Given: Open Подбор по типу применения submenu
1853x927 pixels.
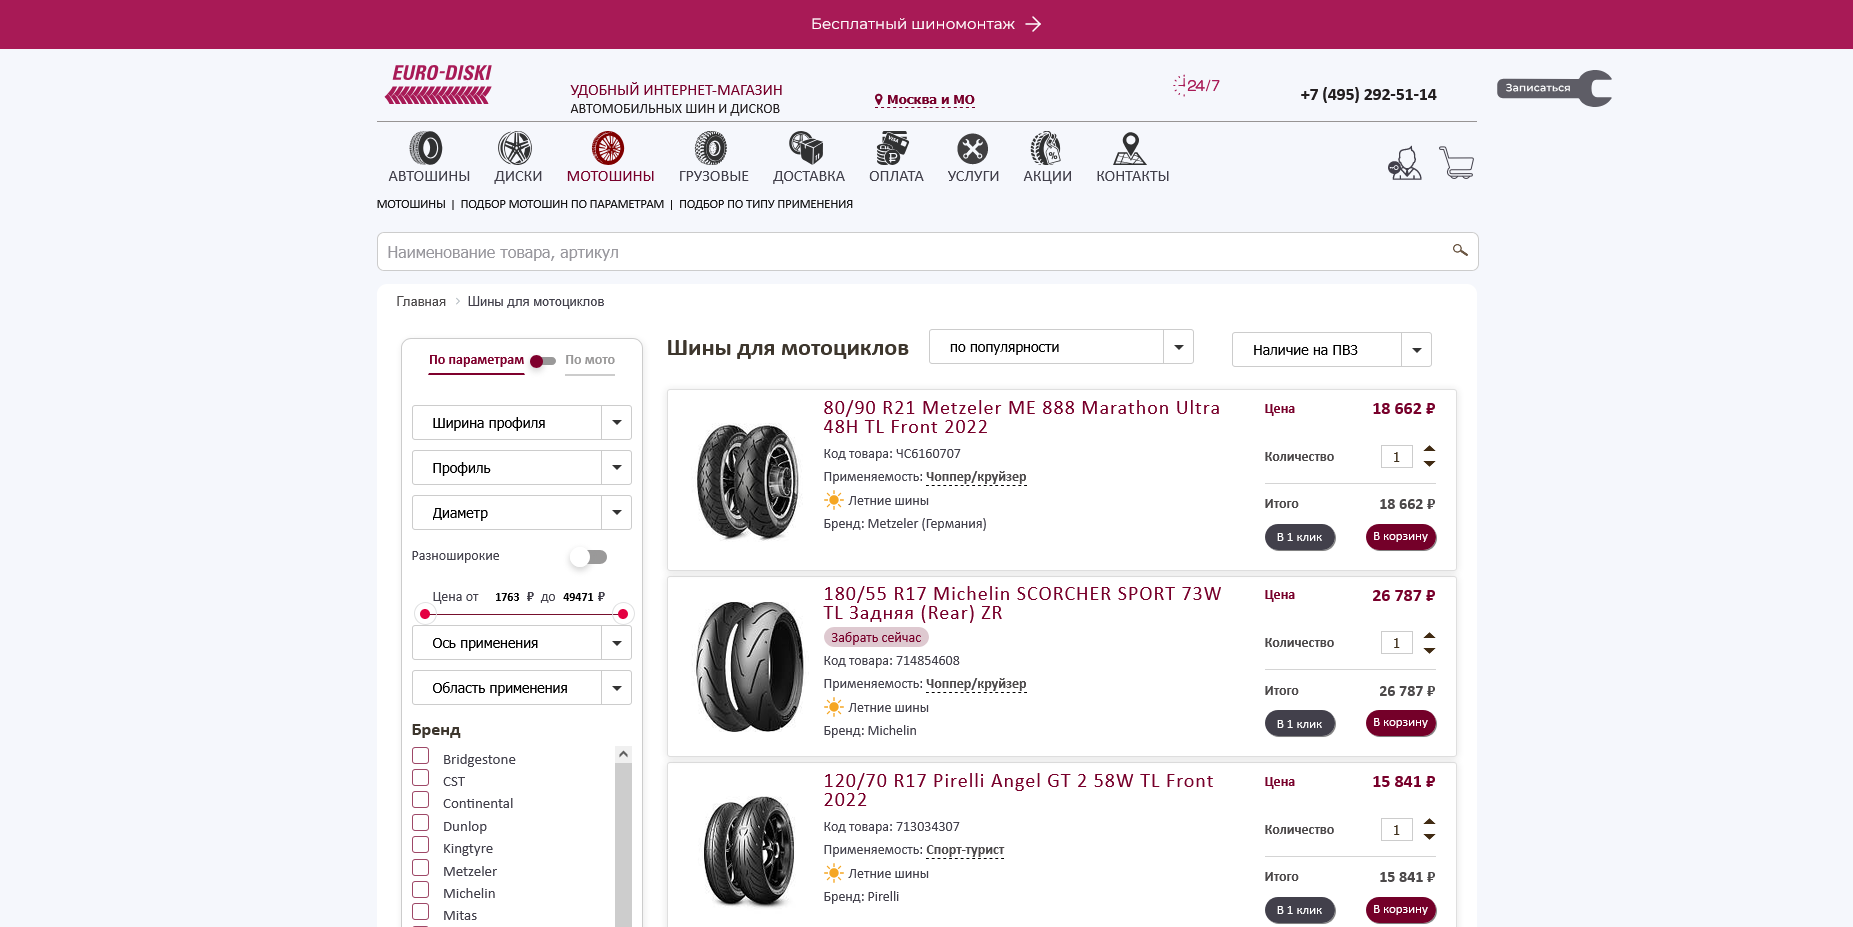Looking at the screenshot, I should [766, 204].
